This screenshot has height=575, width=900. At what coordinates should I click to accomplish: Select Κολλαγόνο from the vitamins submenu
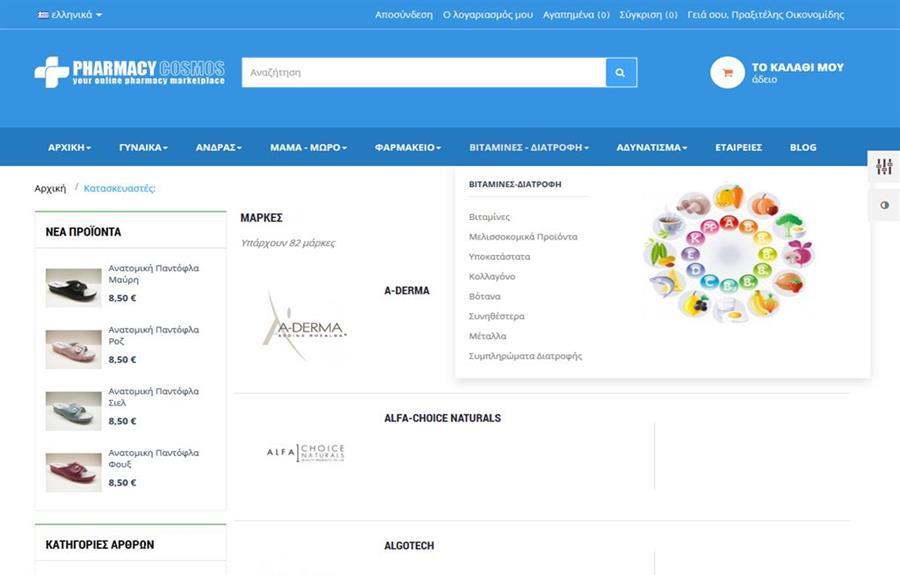click(x=492, y=276)
